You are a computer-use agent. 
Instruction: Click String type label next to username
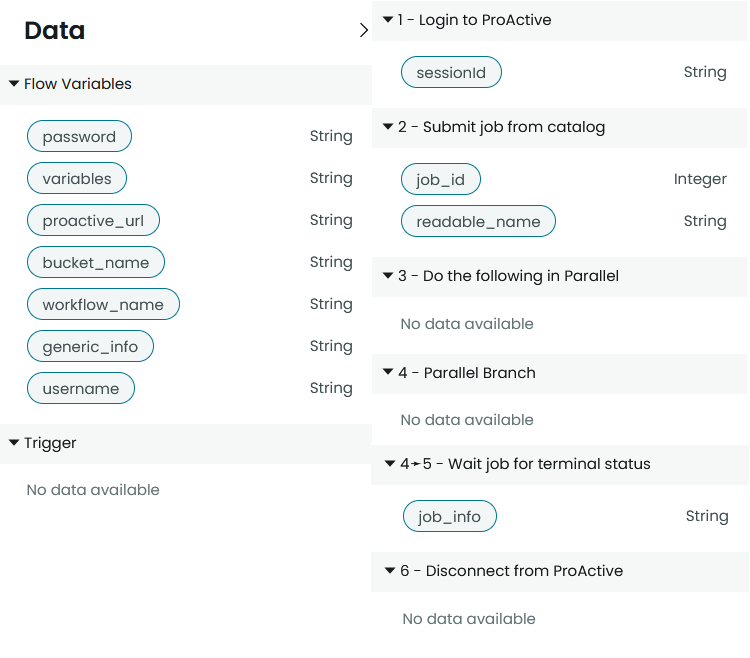coord(331,388)
